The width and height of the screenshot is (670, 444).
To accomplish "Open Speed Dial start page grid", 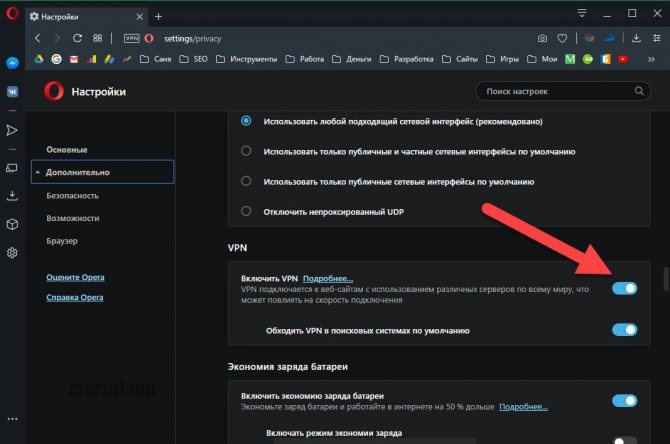I will [x=97, y=38].
